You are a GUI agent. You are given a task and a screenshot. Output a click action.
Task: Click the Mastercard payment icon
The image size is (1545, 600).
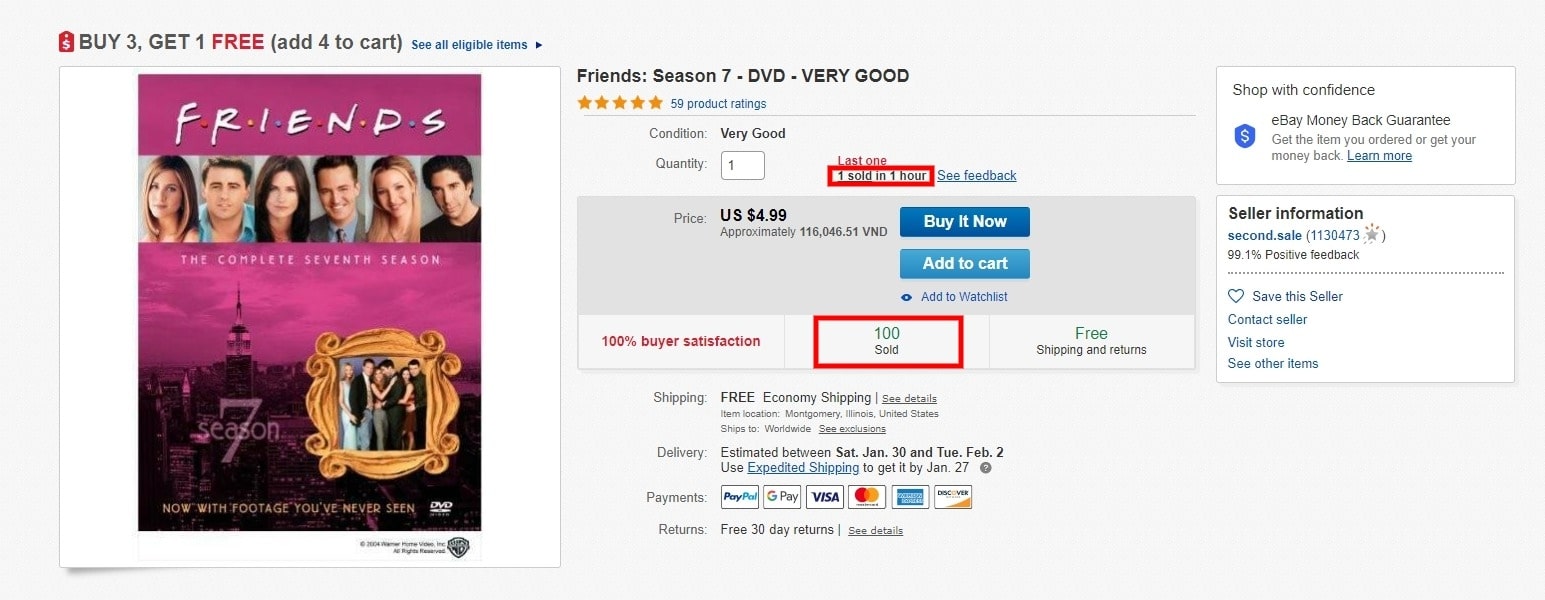[867, 497]
